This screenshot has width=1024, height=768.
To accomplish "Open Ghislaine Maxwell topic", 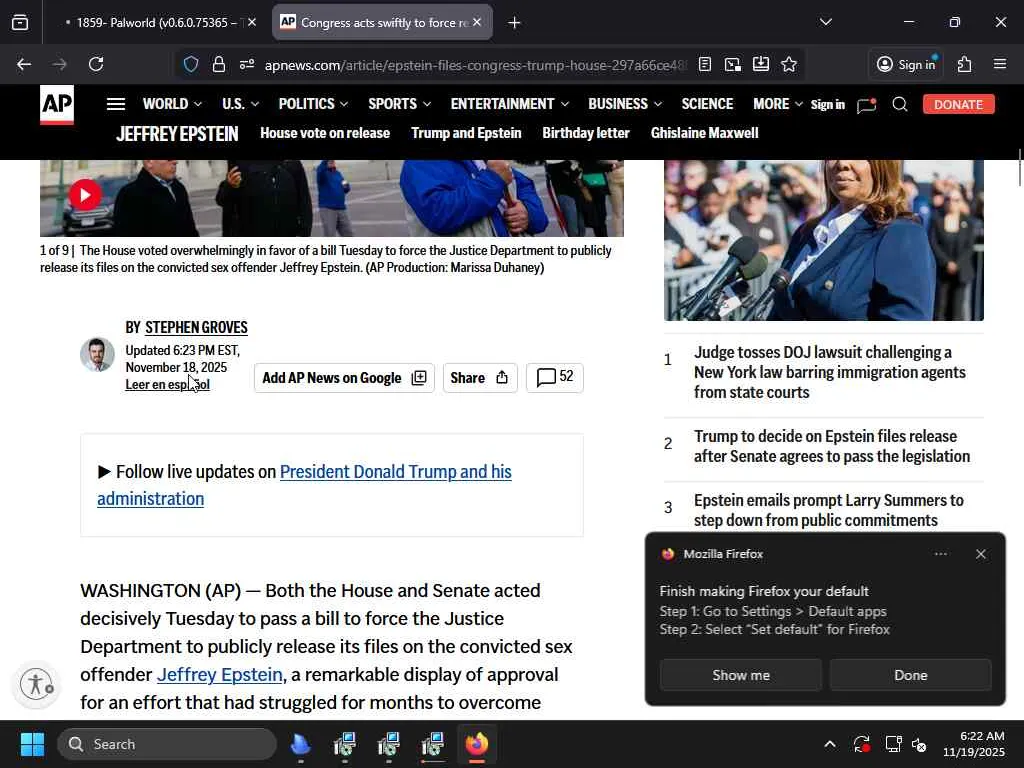I will point(704,133).
